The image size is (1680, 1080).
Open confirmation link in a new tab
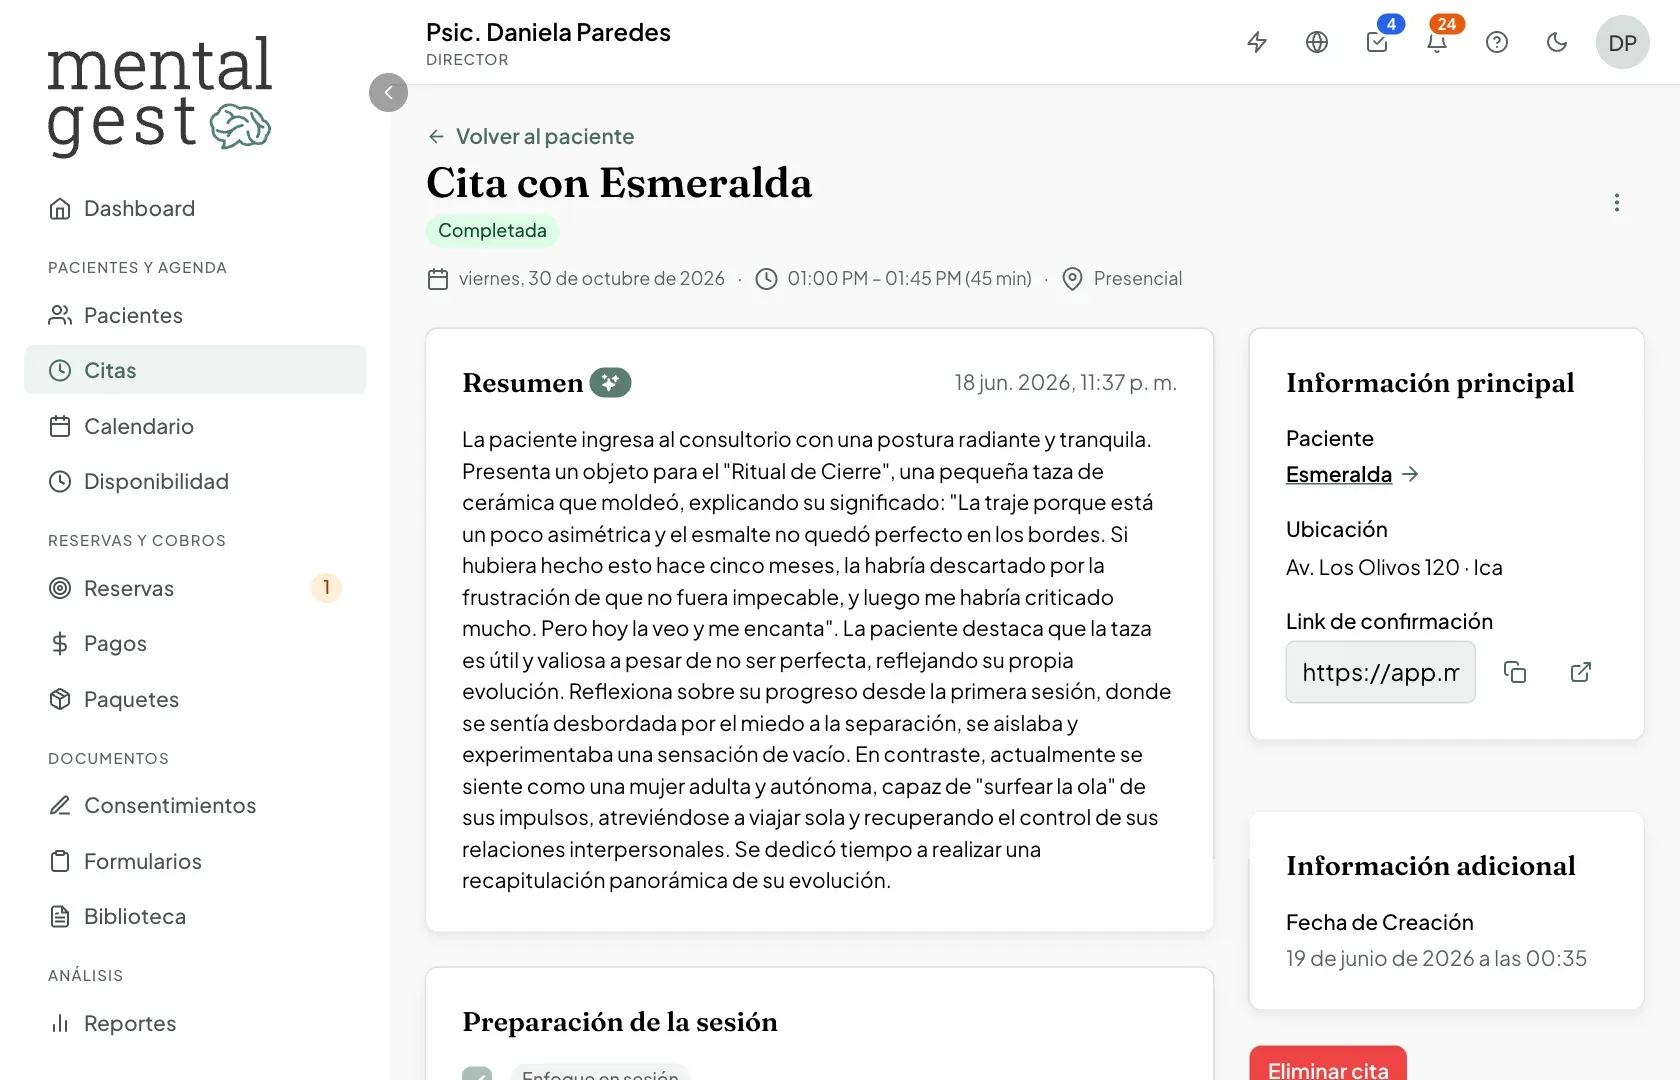click(1581, 672)
